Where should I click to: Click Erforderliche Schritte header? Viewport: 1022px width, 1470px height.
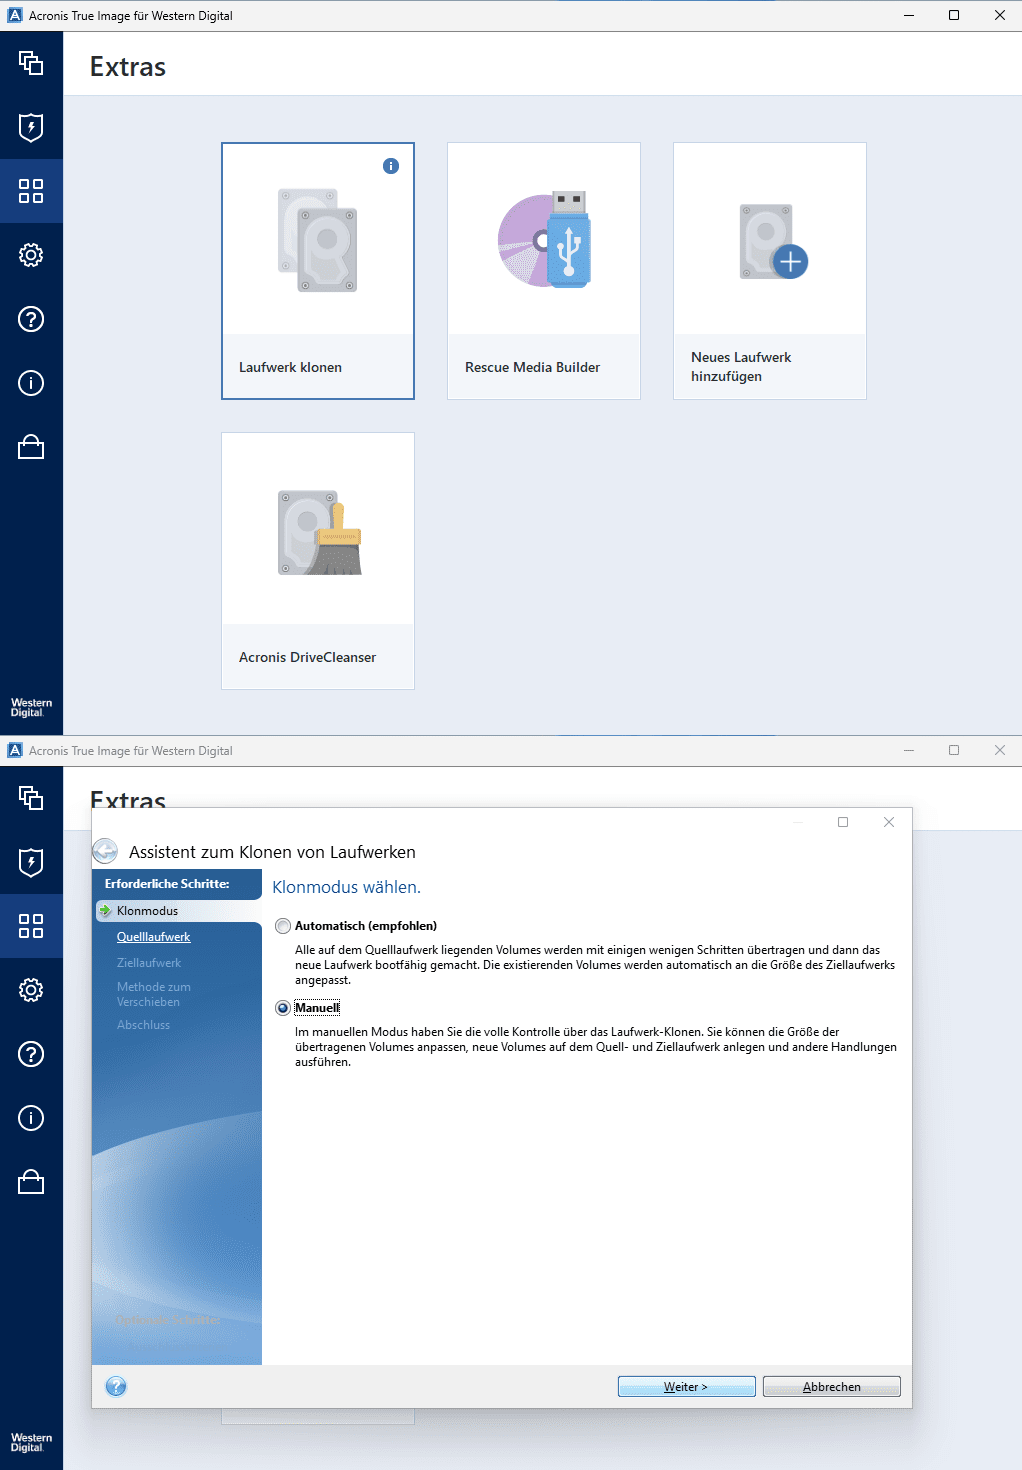[x=167, y=884]
